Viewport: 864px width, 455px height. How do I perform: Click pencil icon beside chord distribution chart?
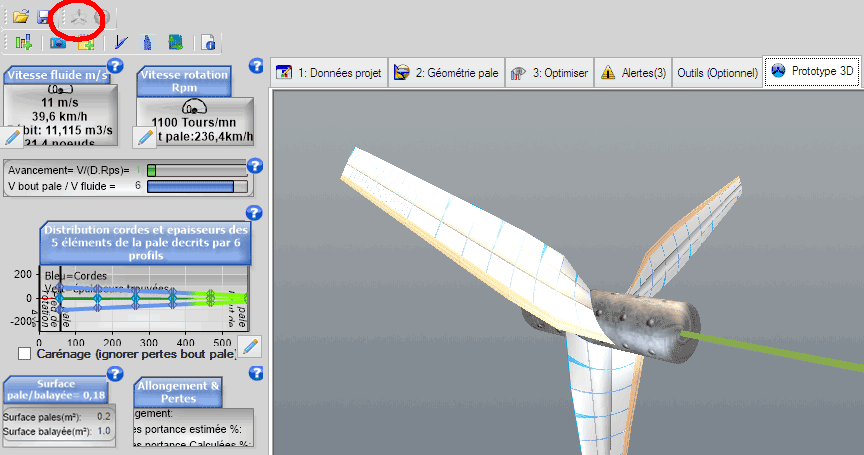(x=250, y=346)
